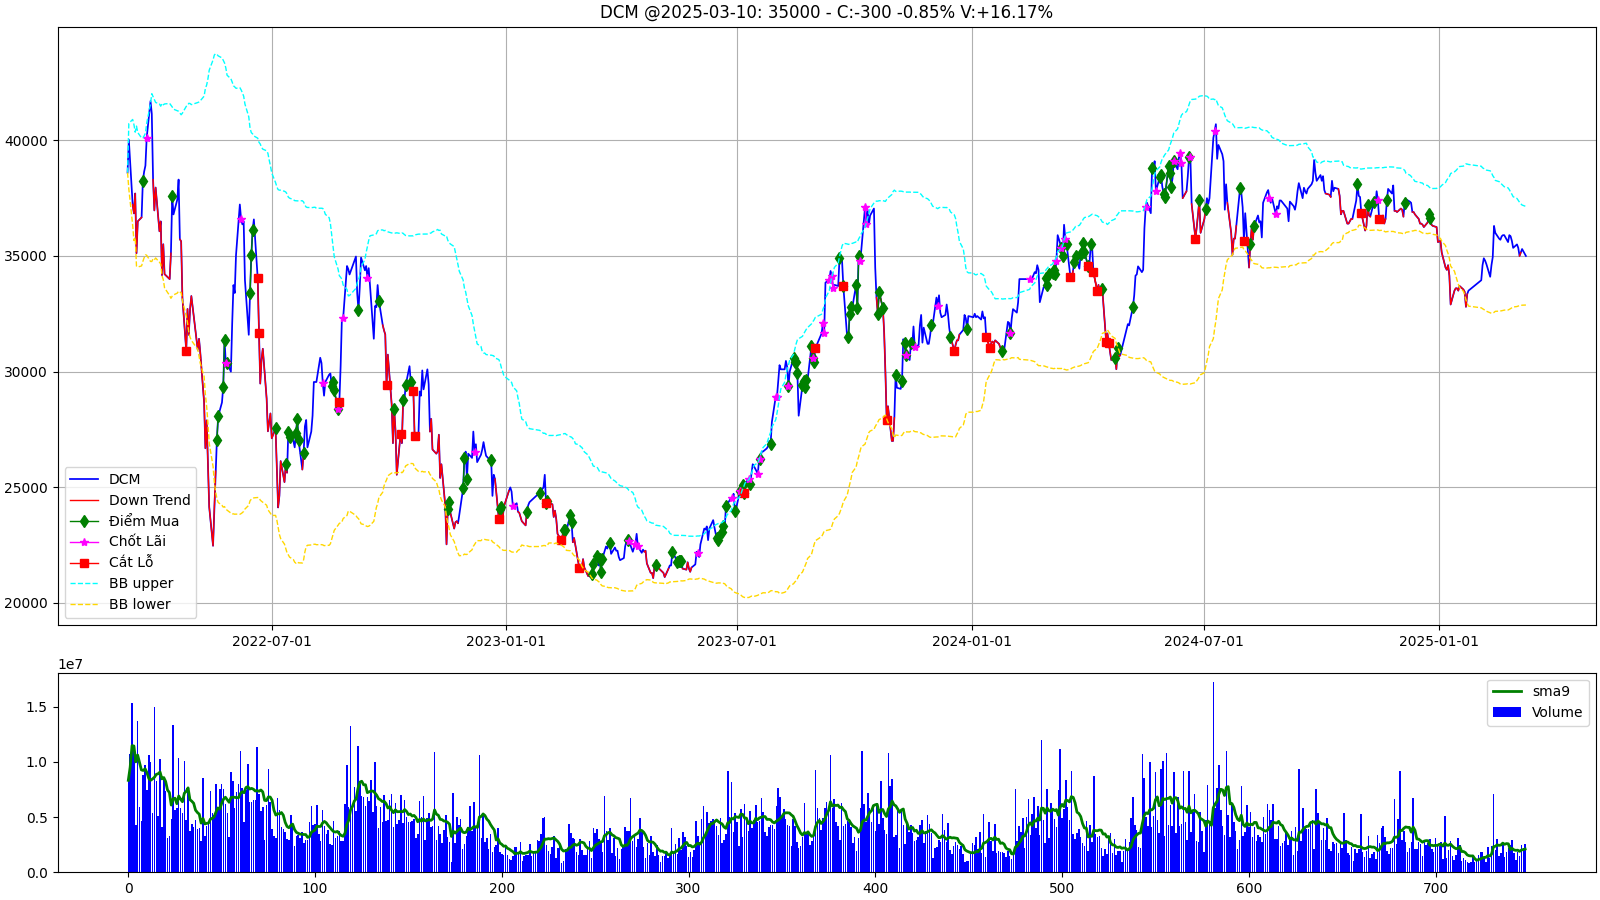Click the 600 tick on volume x-axis
This screenshot has height=900, width=1600.
click(x=1249, y=888)
